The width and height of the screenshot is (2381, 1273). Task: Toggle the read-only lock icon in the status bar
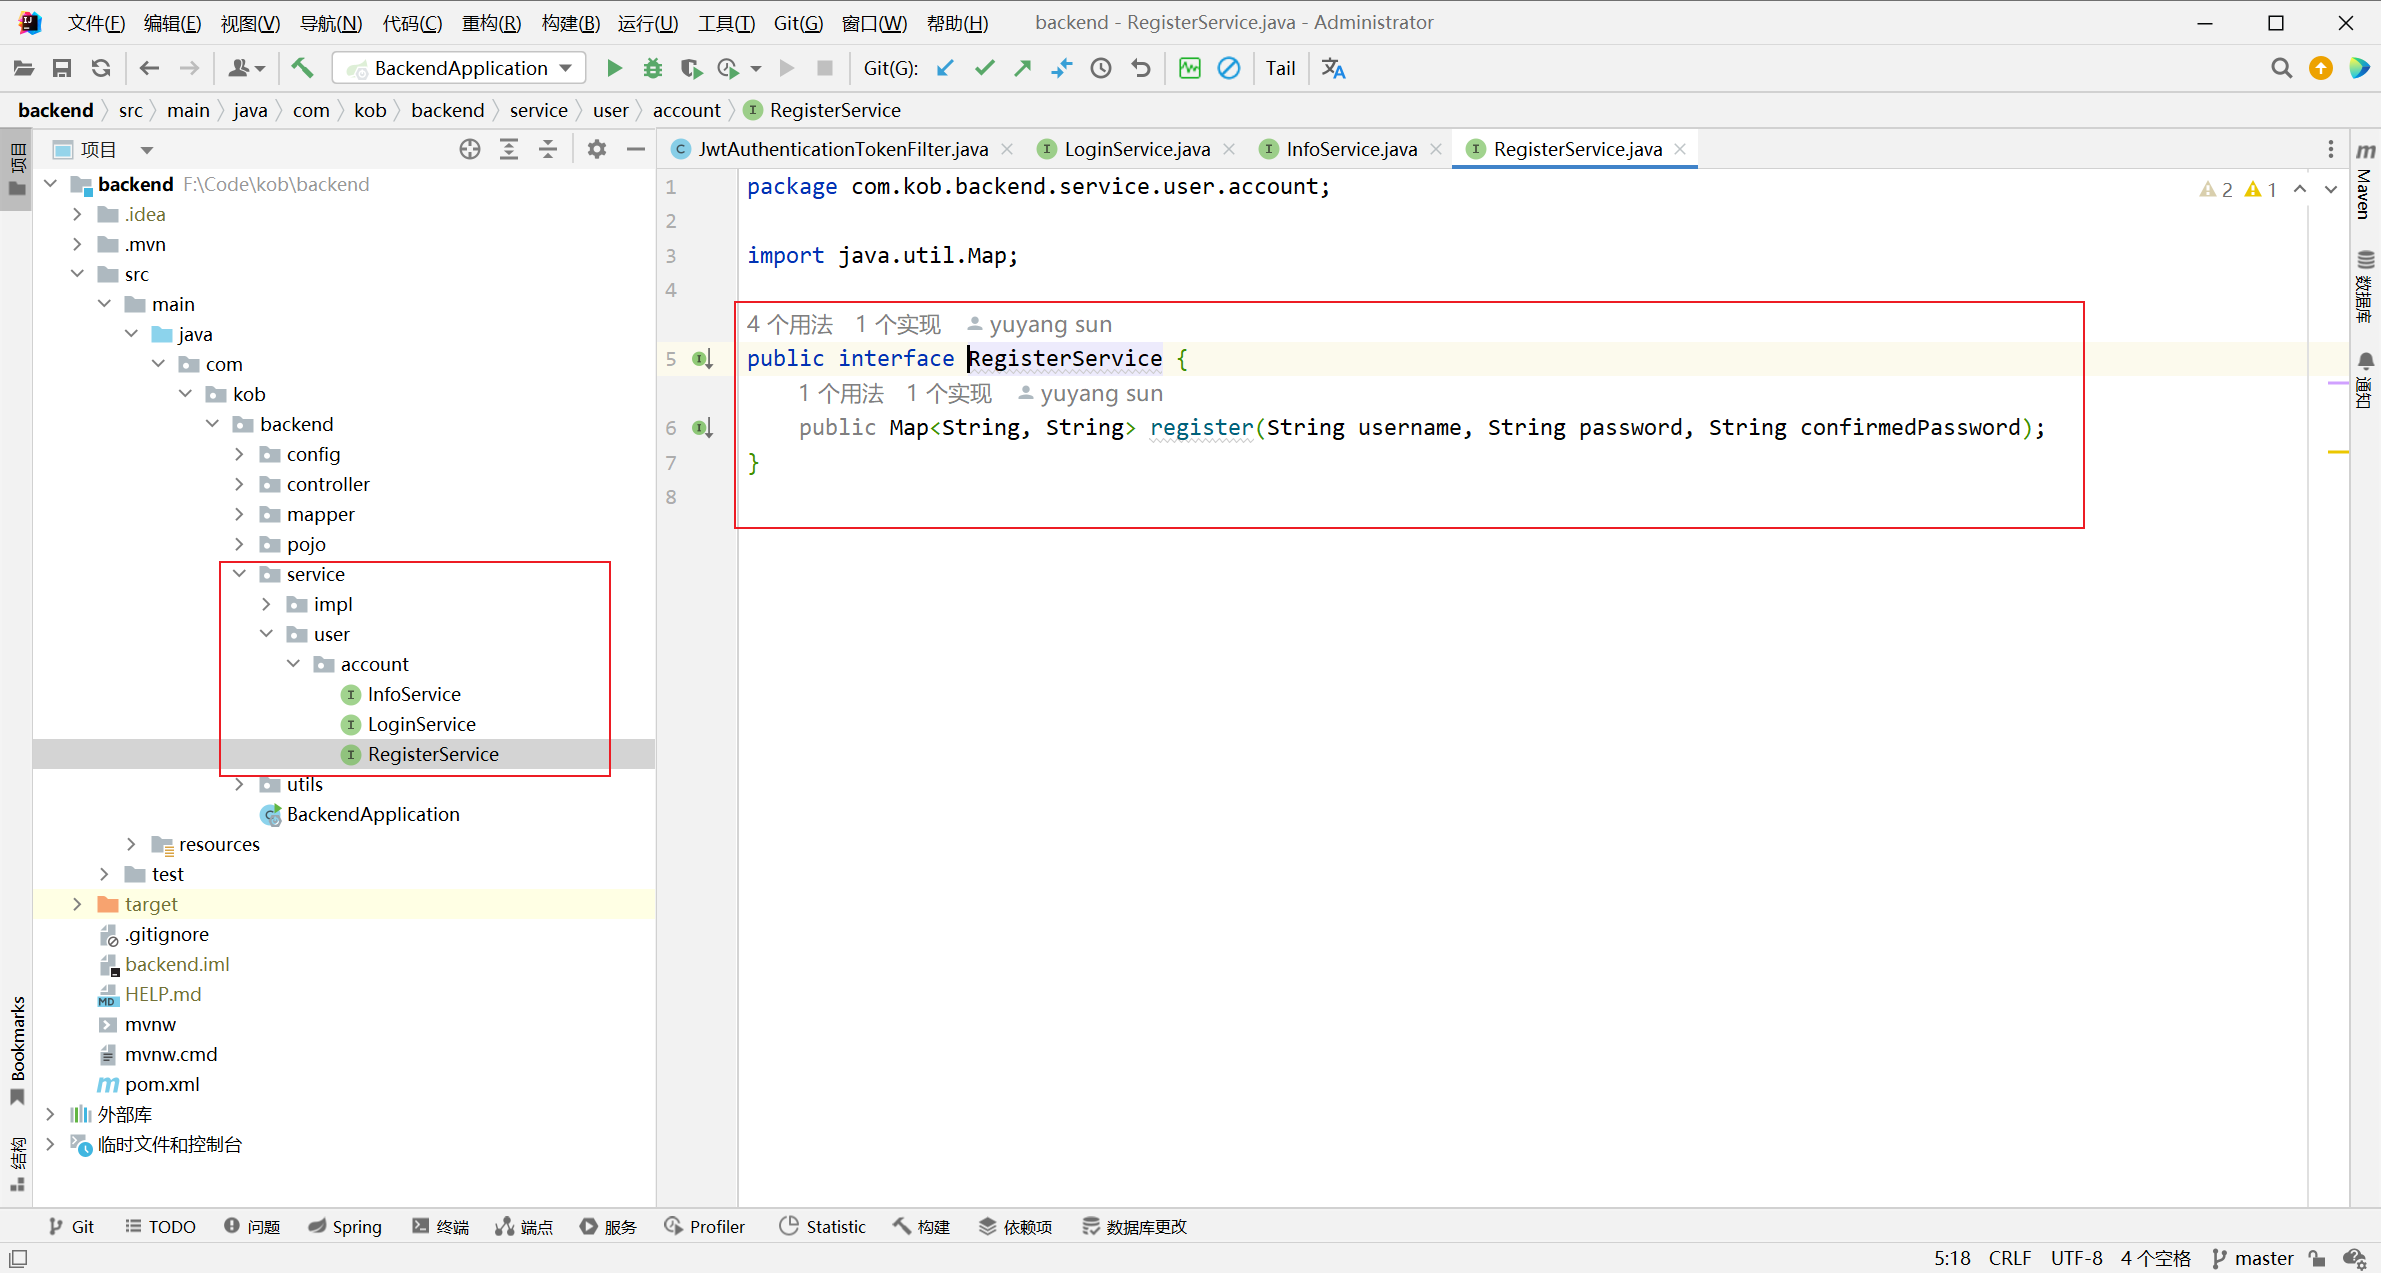2318,1258
